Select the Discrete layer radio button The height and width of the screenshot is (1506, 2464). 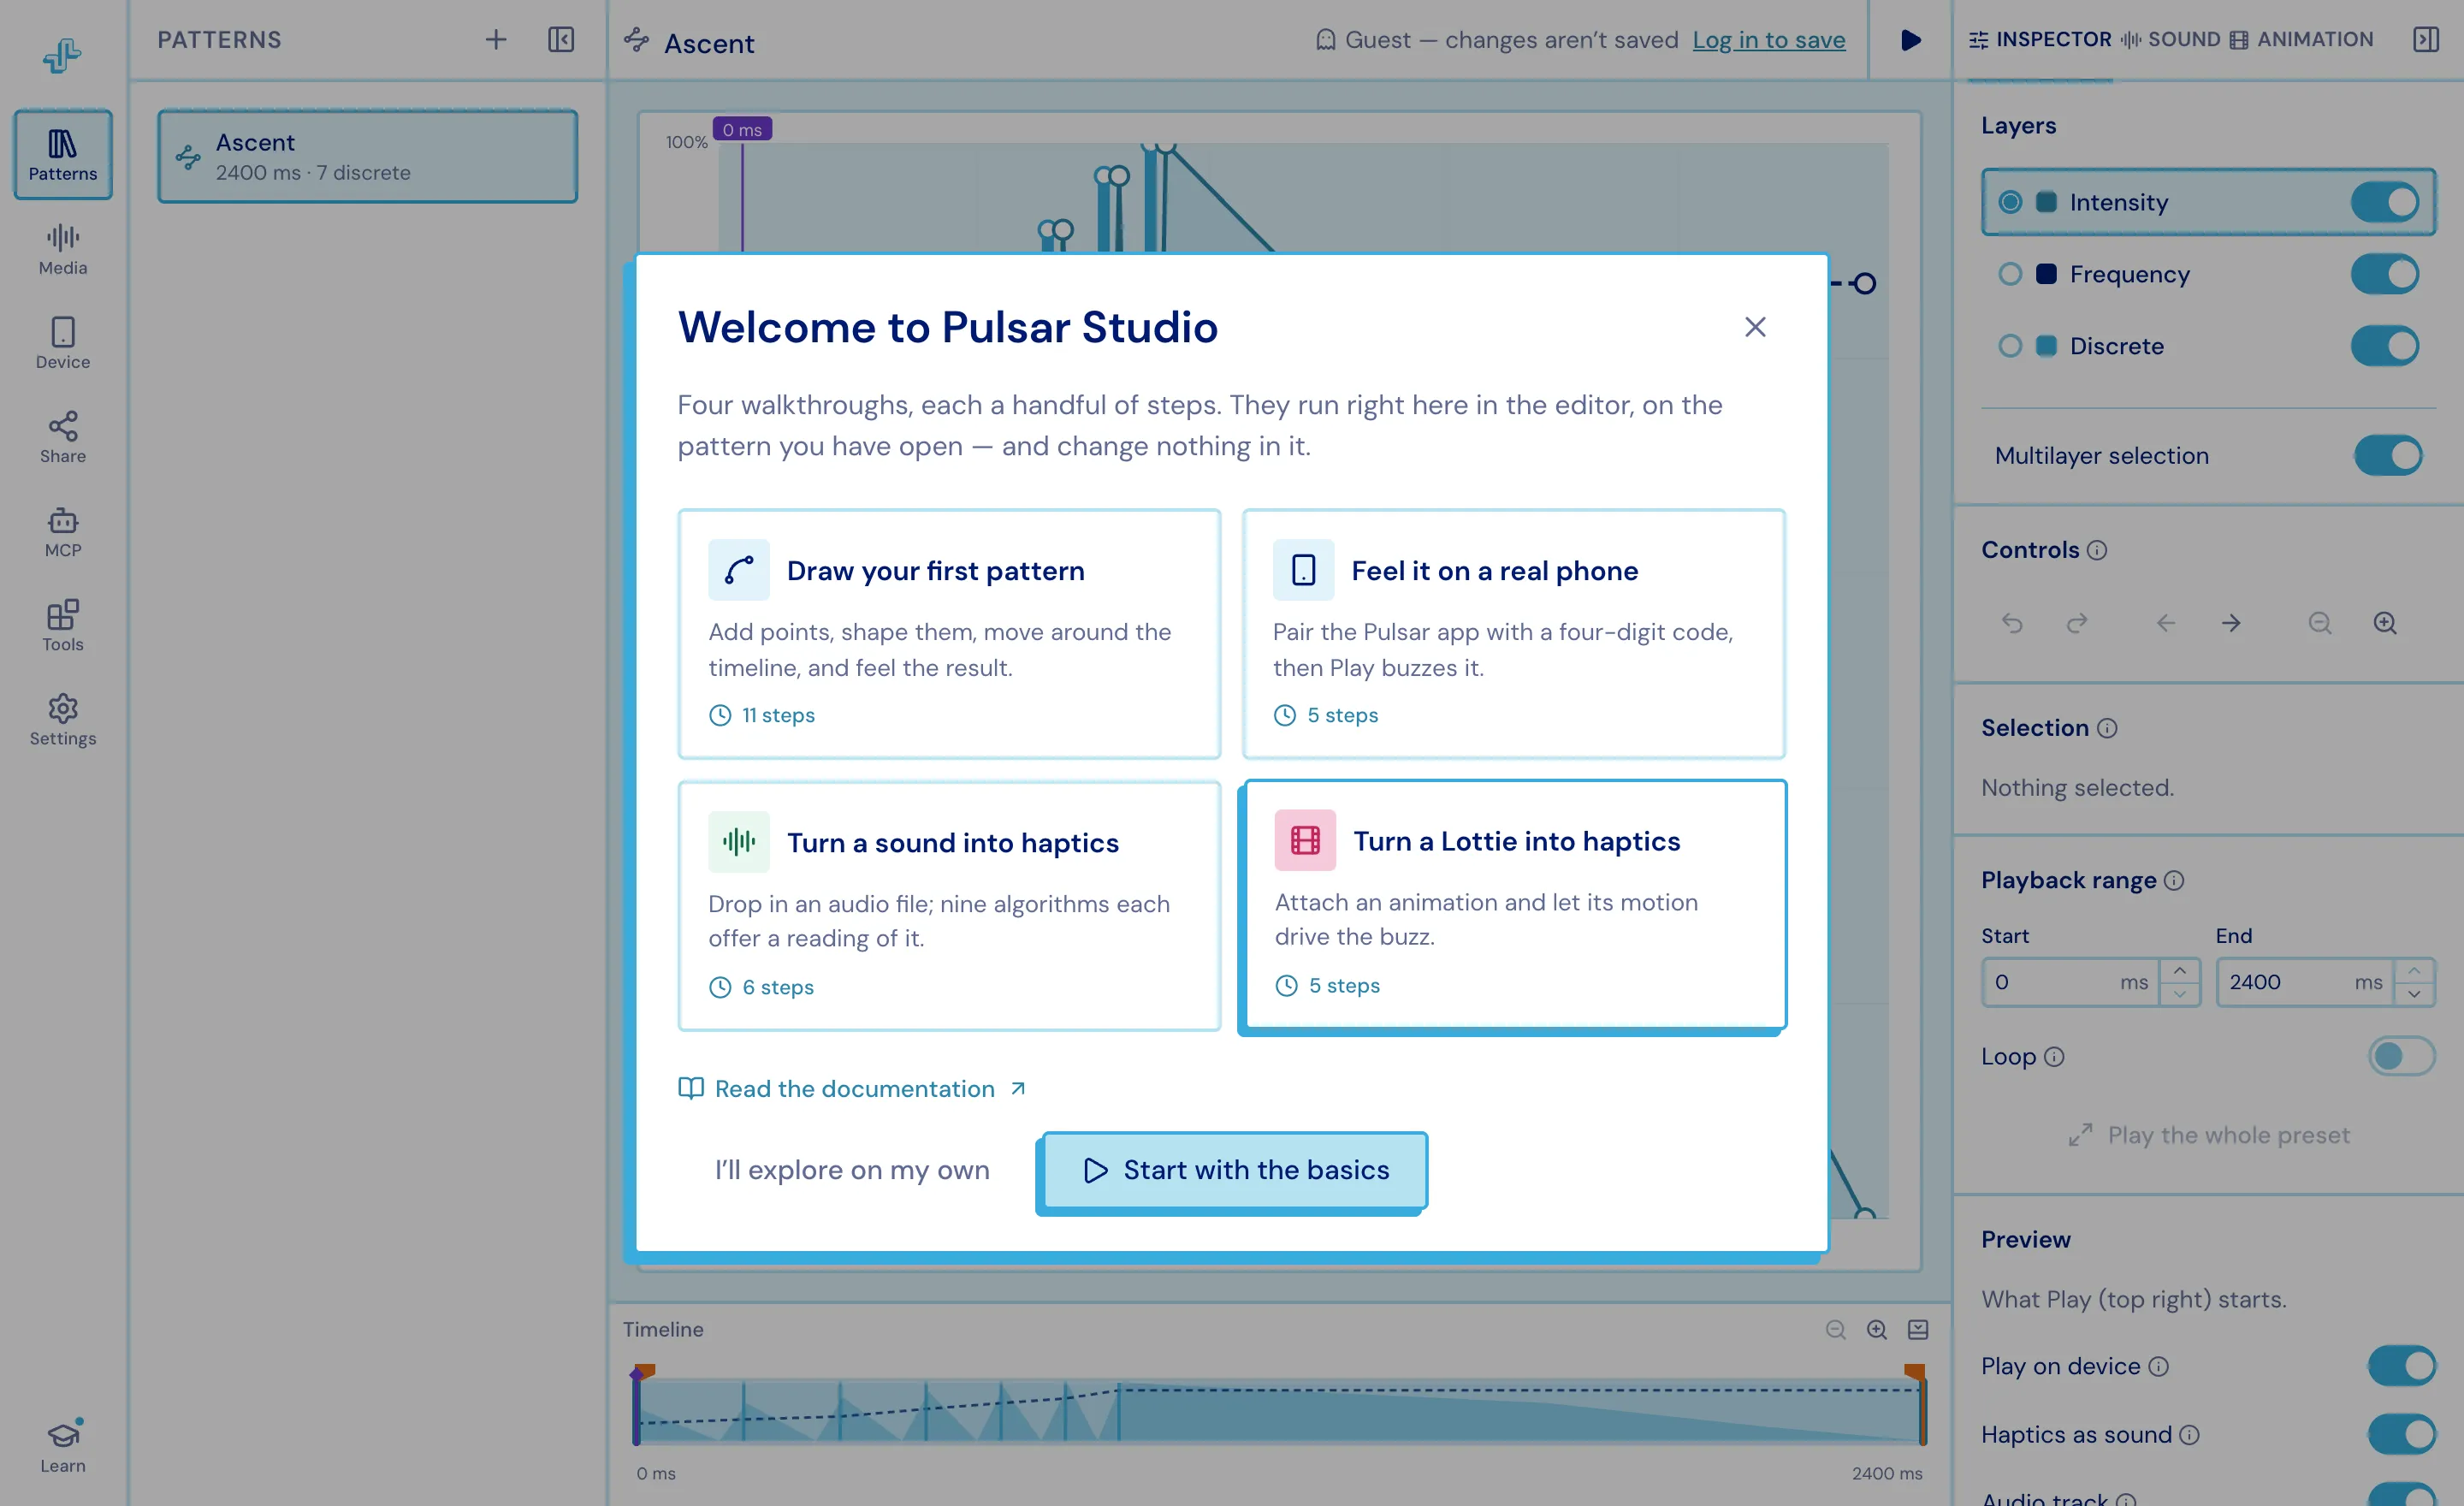coord(2010,346)
